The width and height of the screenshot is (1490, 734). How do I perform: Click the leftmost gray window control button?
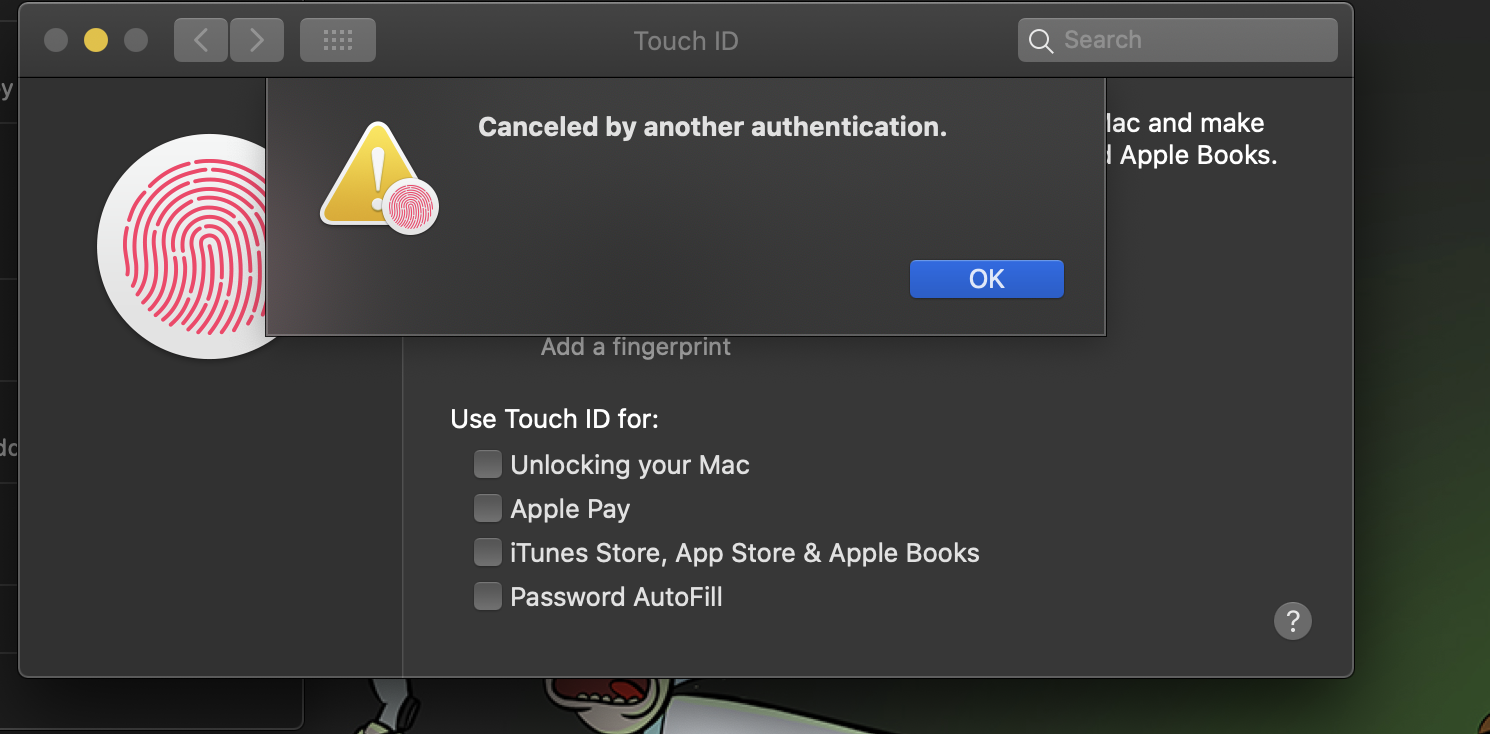[x=56, y=40]
